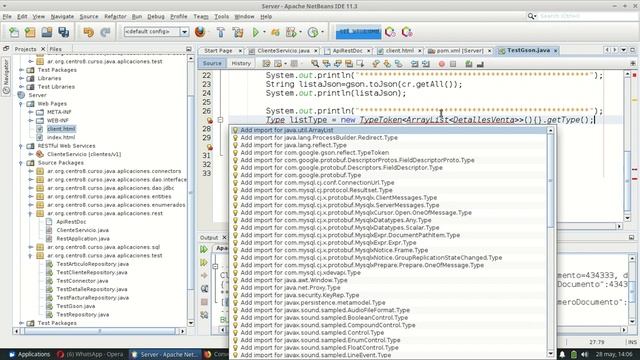Select Add import for java.awt.Window.Type
The width and height of the screenshot is (640, 360).
point(389,280)
